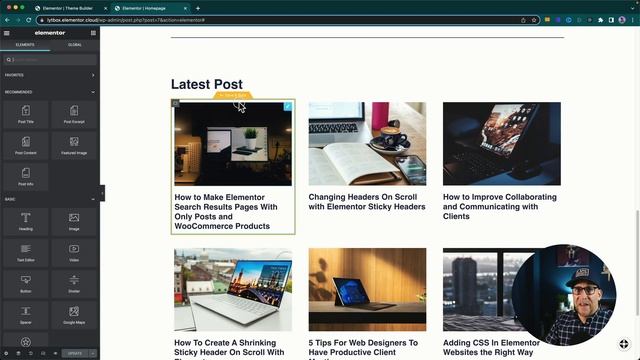
Task: Select the Google Maps widget
Action: click(x=74, y=315)
